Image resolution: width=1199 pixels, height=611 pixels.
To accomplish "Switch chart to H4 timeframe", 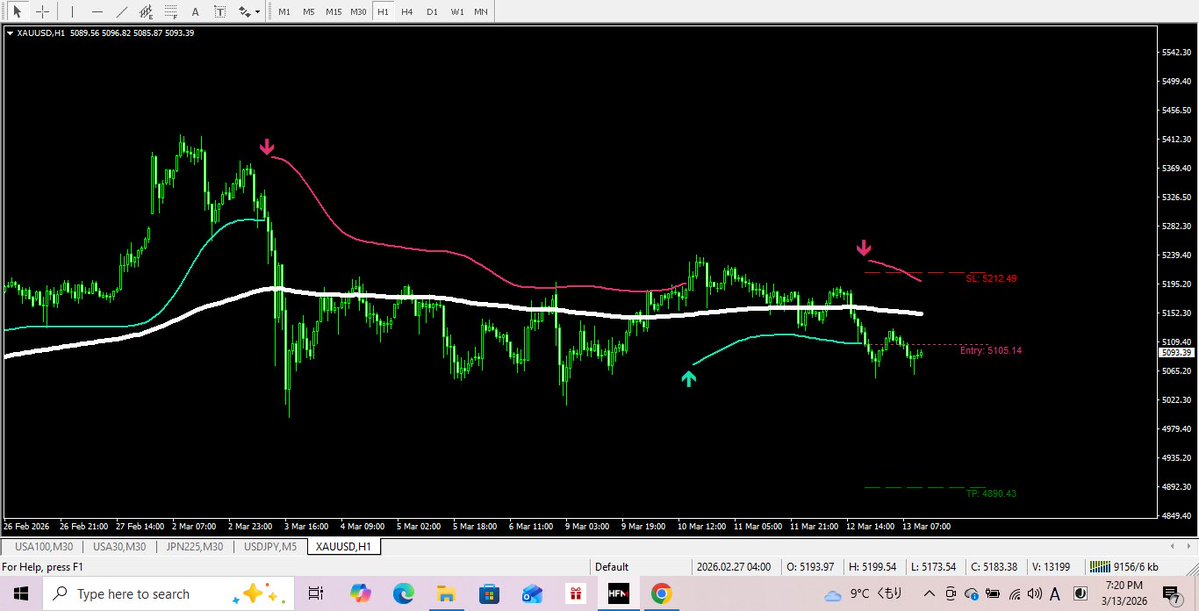I will (x=408, y=11).
